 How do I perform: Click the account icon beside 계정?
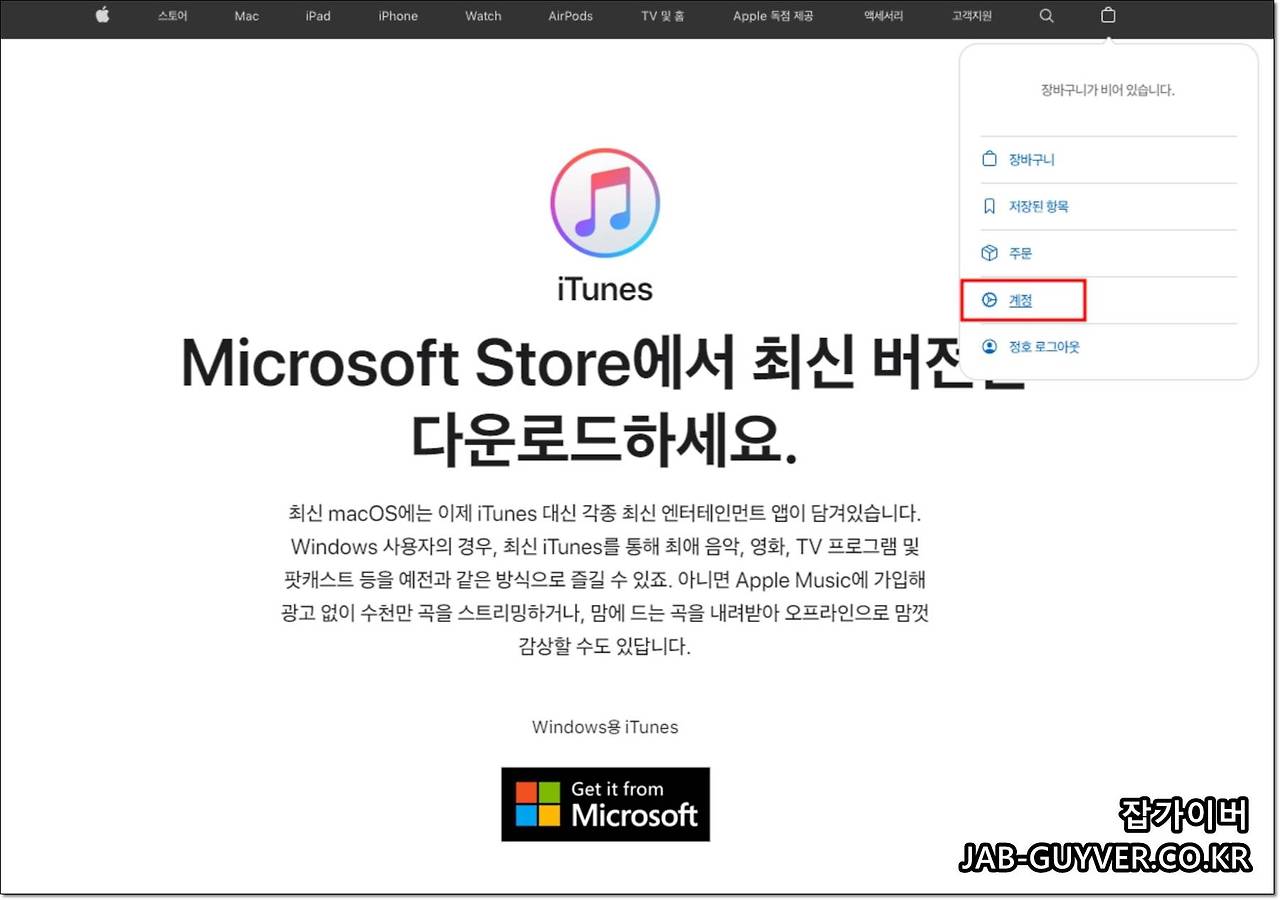click(x=988, y=299)
